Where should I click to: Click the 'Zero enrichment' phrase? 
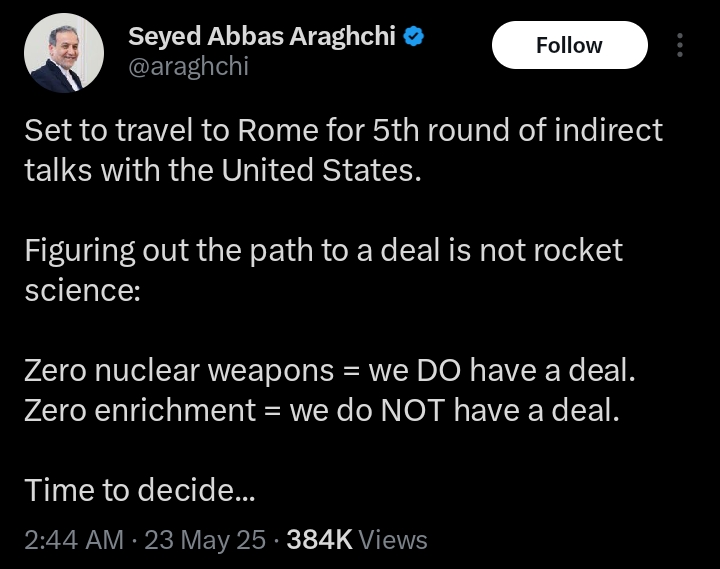point(140,410)
